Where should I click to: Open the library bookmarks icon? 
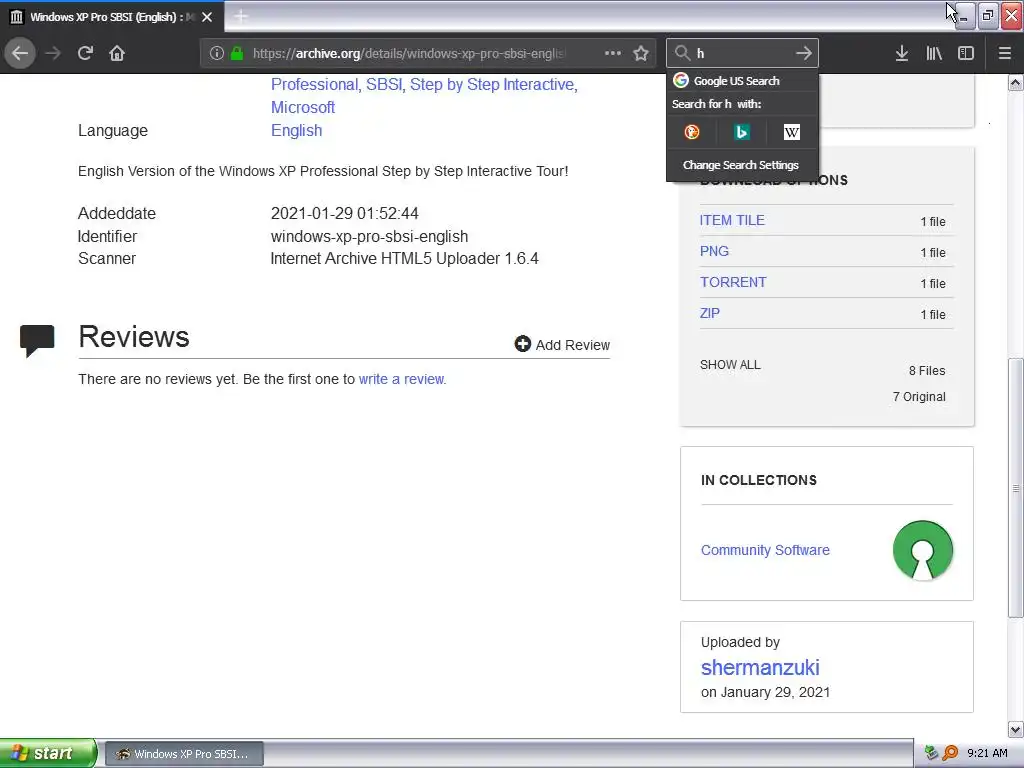(934, 53)
